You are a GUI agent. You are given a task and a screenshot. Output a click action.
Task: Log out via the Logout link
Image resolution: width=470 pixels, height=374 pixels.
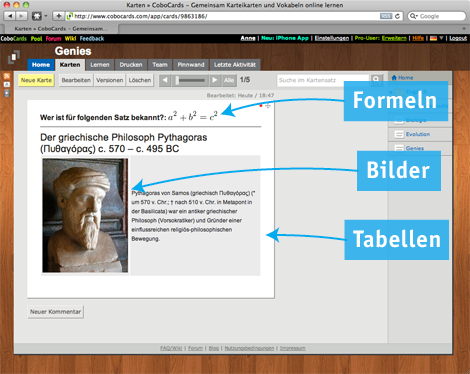(x=458, y=38)
